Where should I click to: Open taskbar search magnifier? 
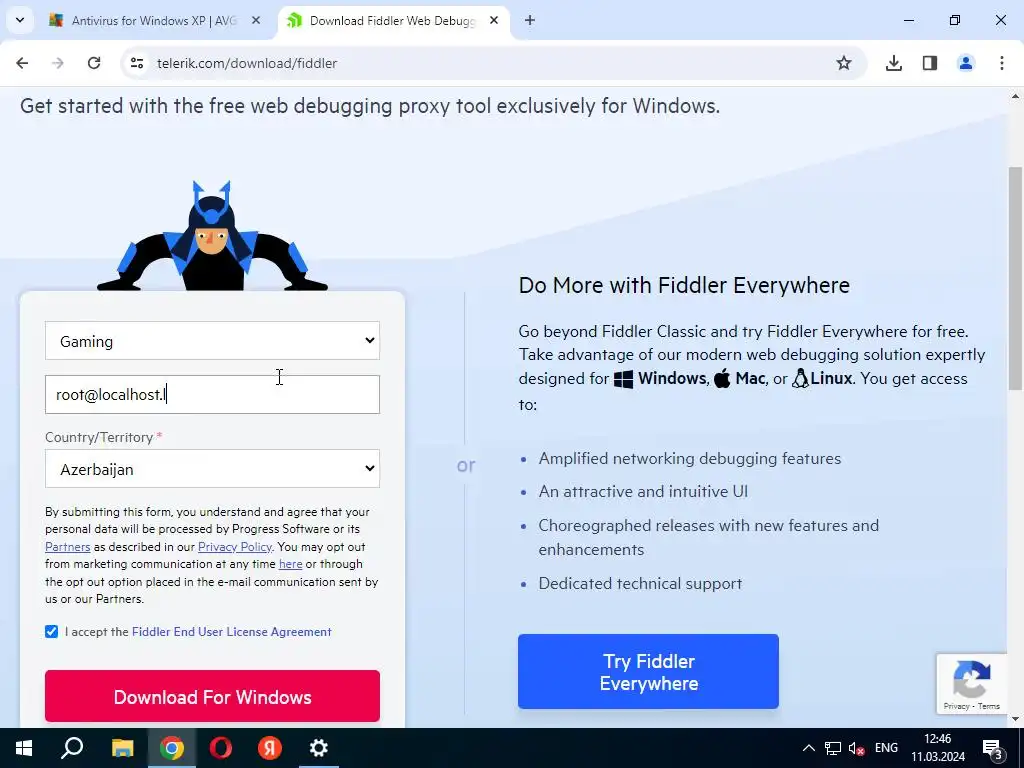click(x=72, y=748)
